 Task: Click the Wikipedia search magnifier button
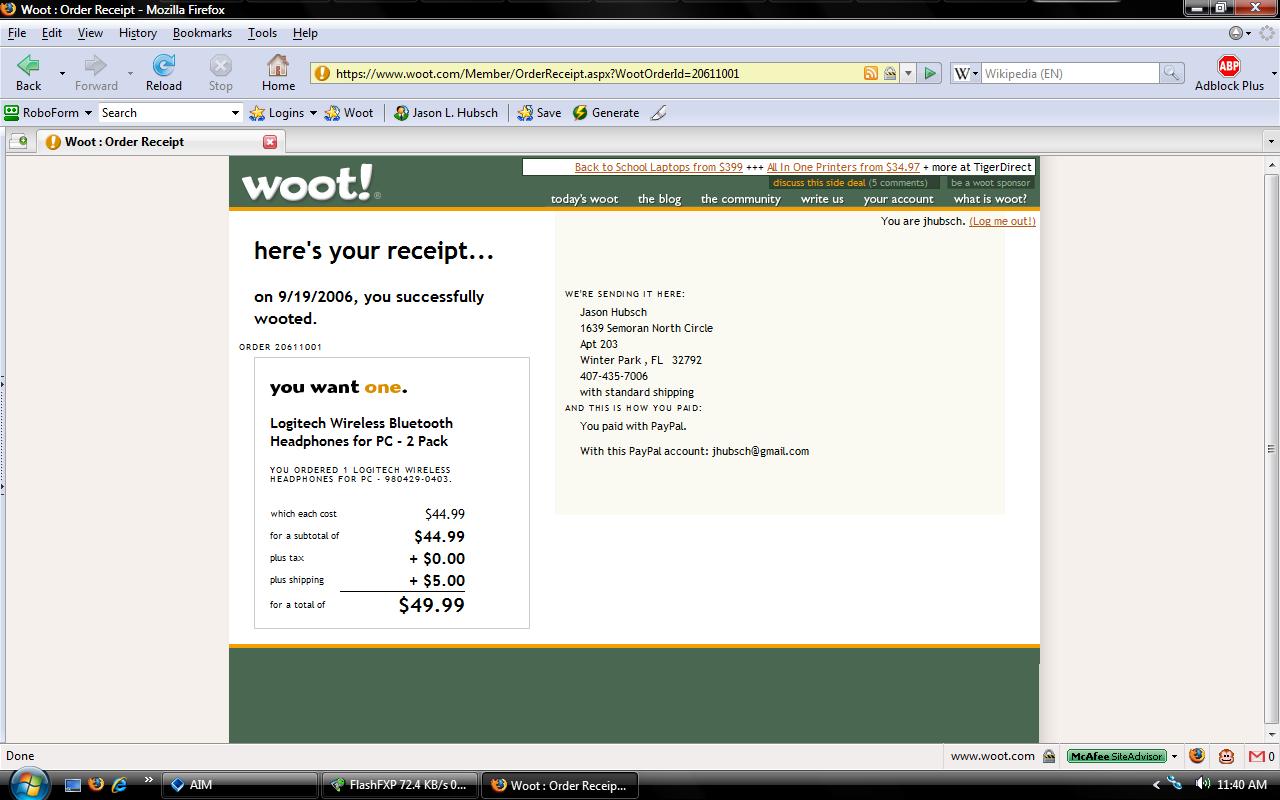pos(1170,73)
